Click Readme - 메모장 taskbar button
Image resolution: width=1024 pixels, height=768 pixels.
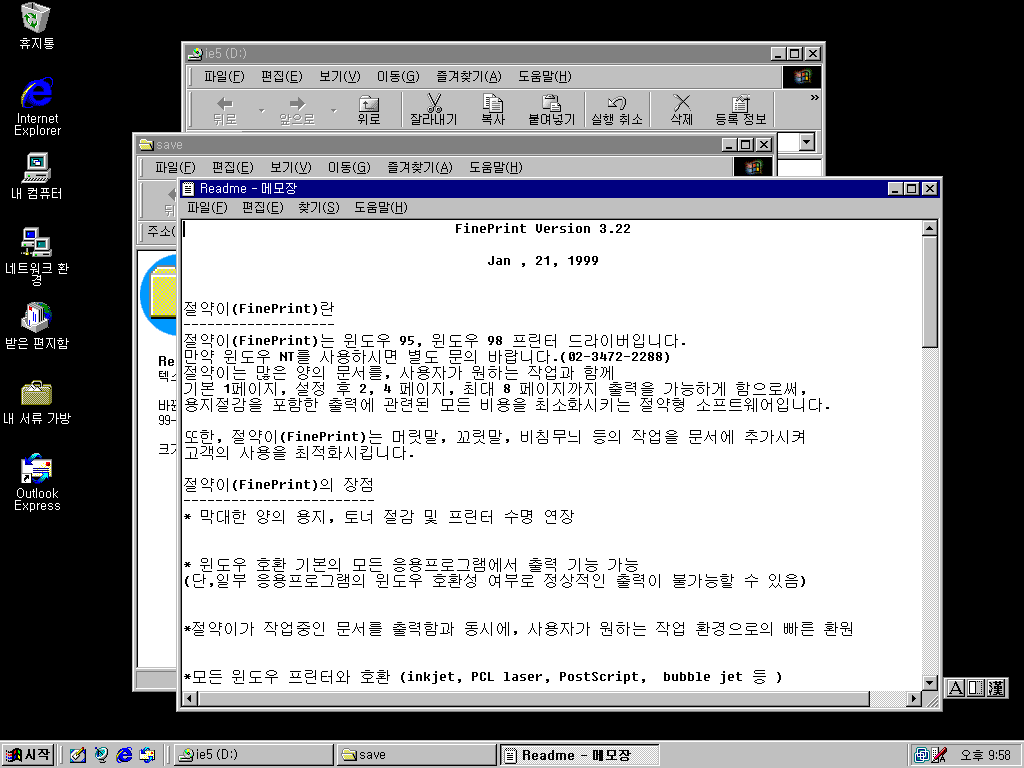[x=580, y=755]
